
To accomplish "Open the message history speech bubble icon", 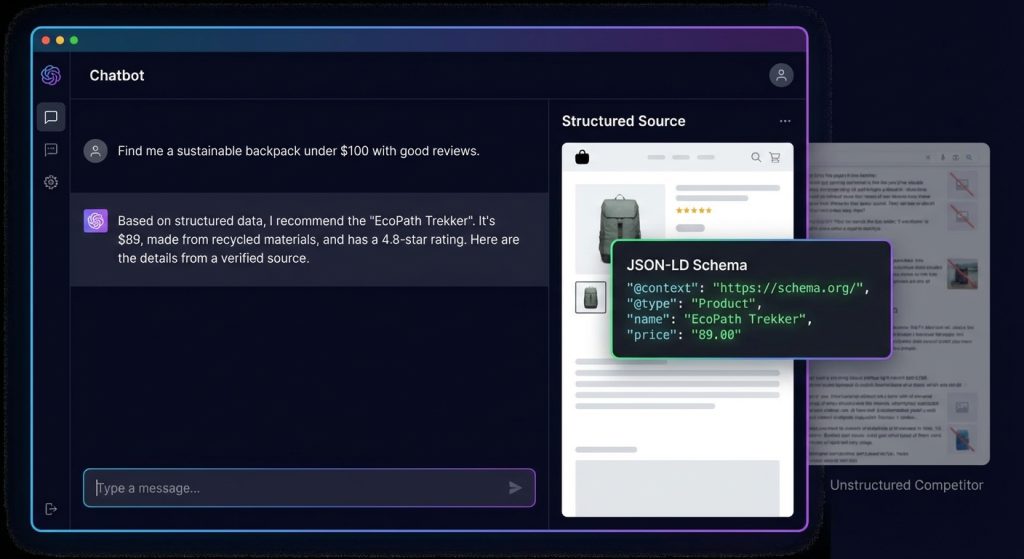I will [51, 150].
